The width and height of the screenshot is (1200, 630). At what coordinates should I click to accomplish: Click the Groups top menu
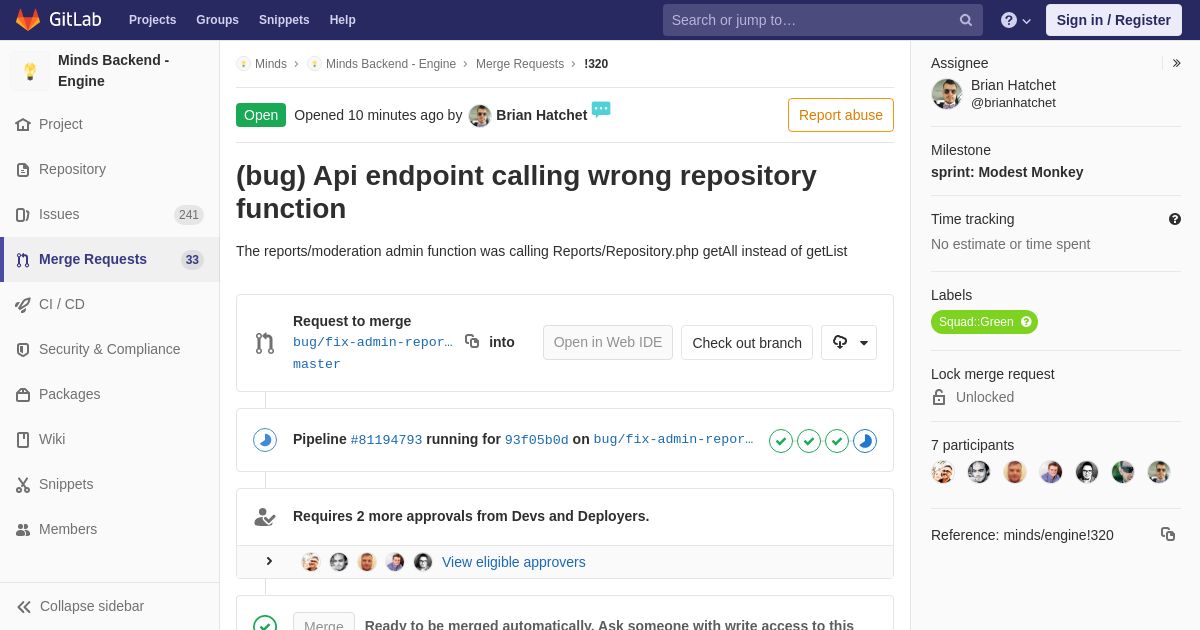coord(217,20)
